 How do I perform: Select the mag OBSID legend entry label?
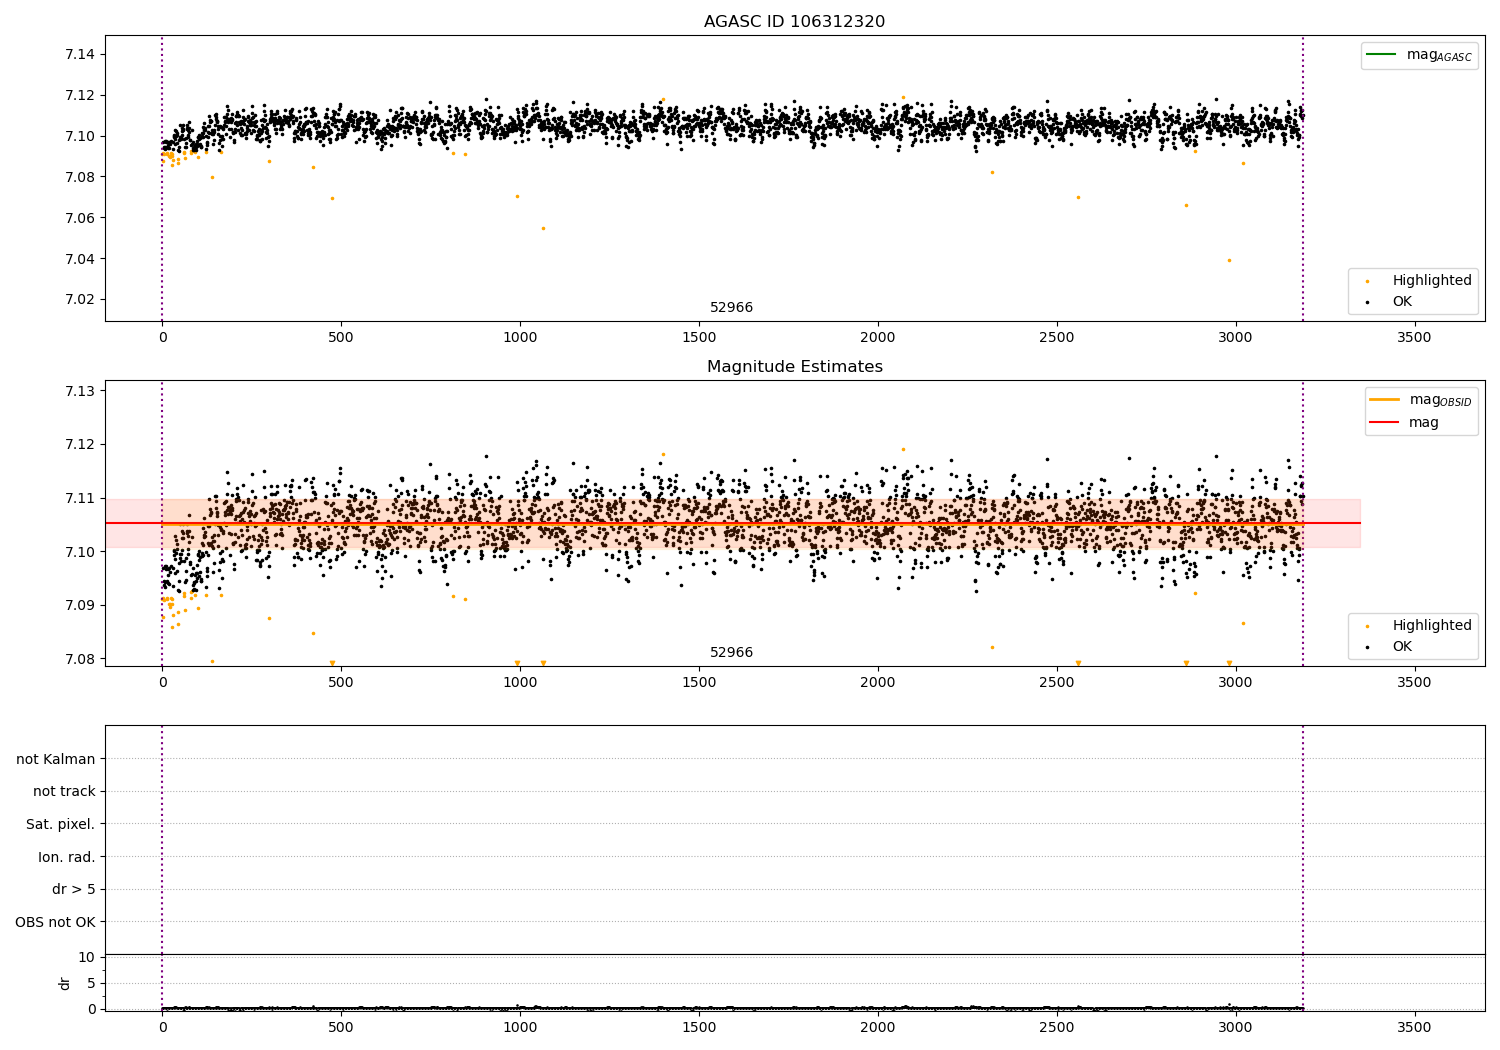(x=1440, y=400)
